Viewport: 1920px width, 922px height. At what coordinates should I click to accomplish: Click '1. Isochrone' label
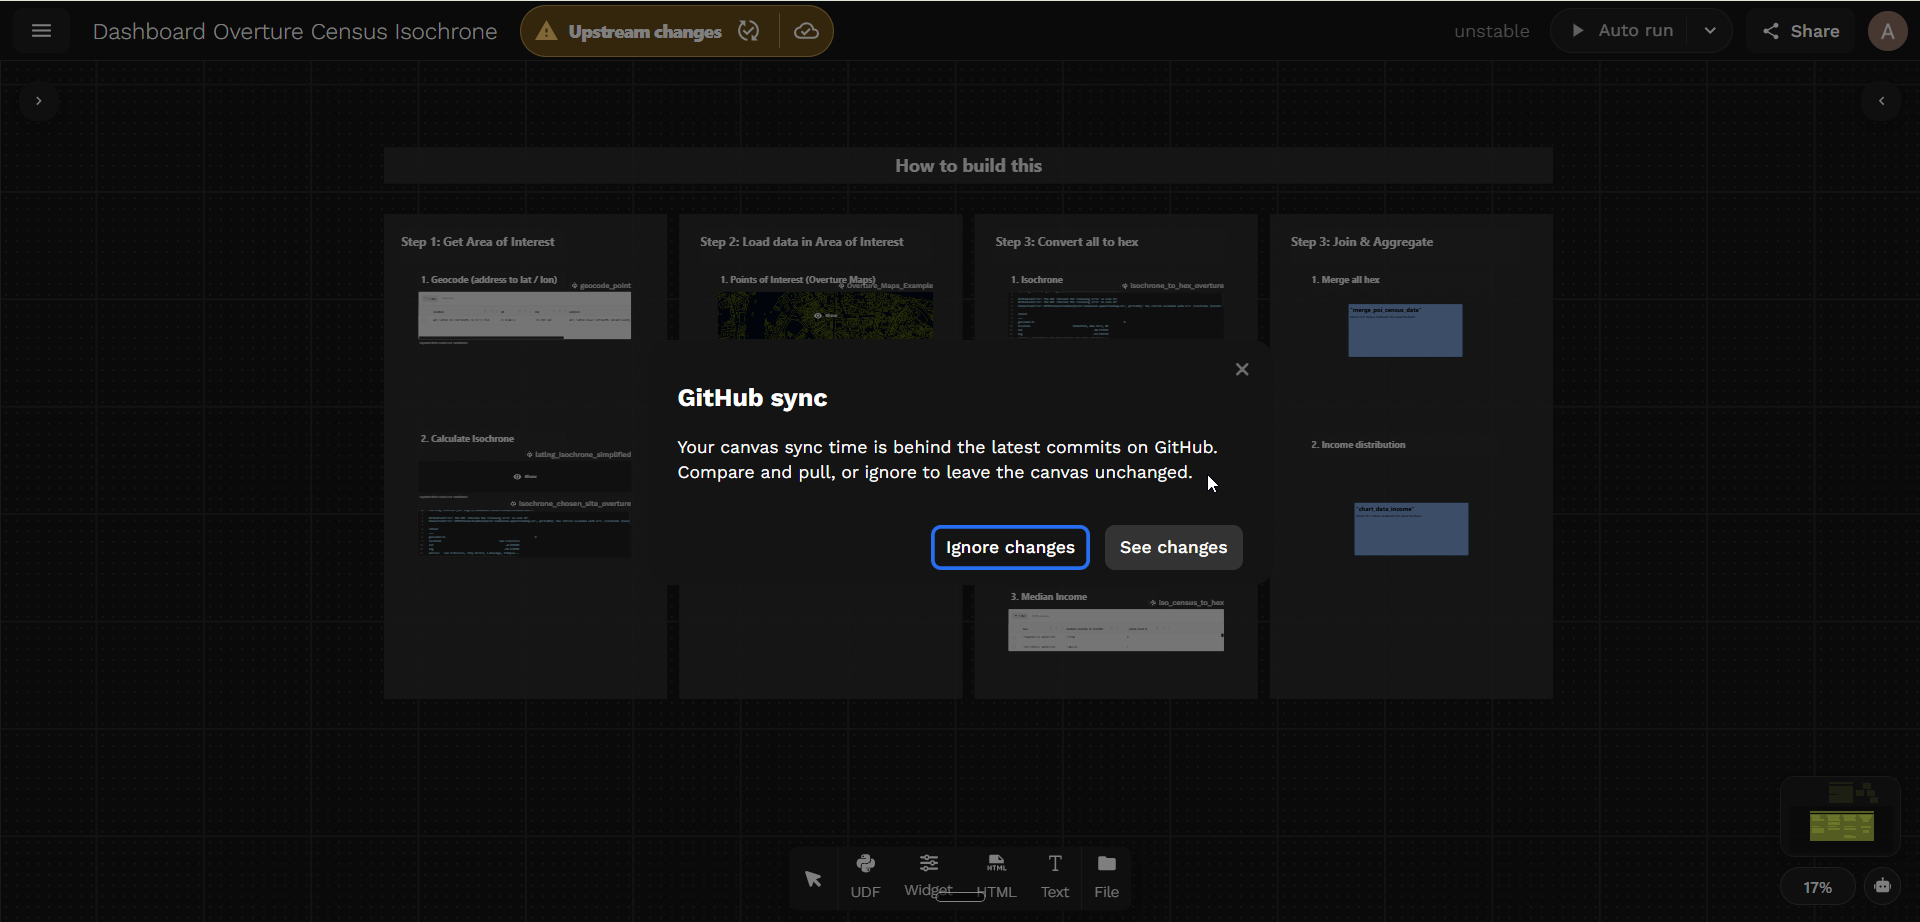(1036, 280)
